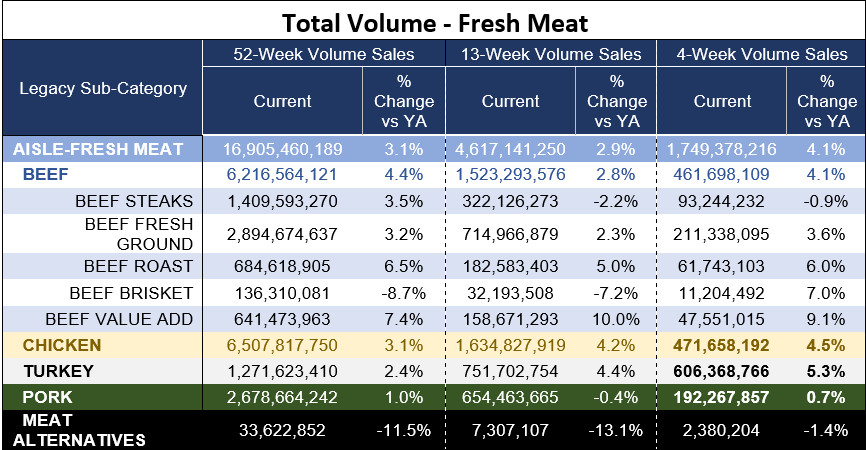The width and height of the screenshot is (866, 450).
Task: Select the 13-Week Volume Sales header
Action: [551, 54]
